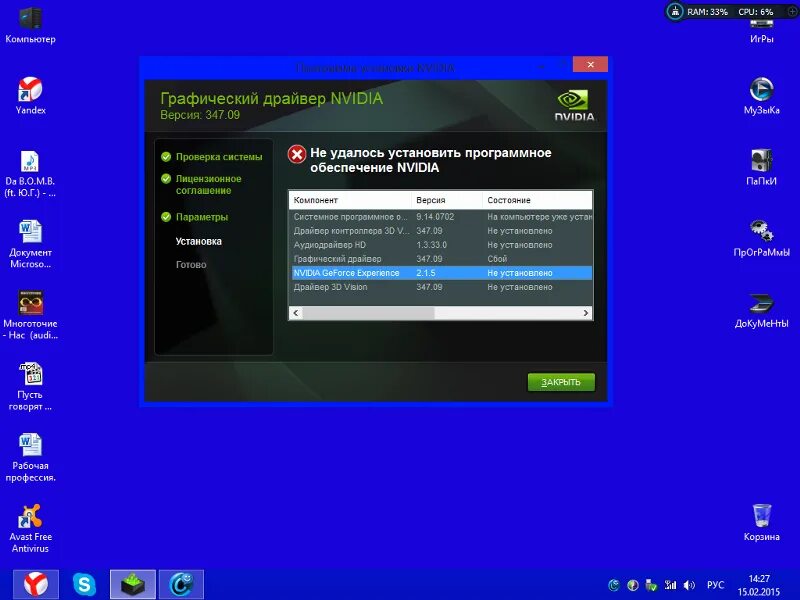Screen dimensions: 800x600
Task: Click the РУС language indicator
Action: click(715, 585)
